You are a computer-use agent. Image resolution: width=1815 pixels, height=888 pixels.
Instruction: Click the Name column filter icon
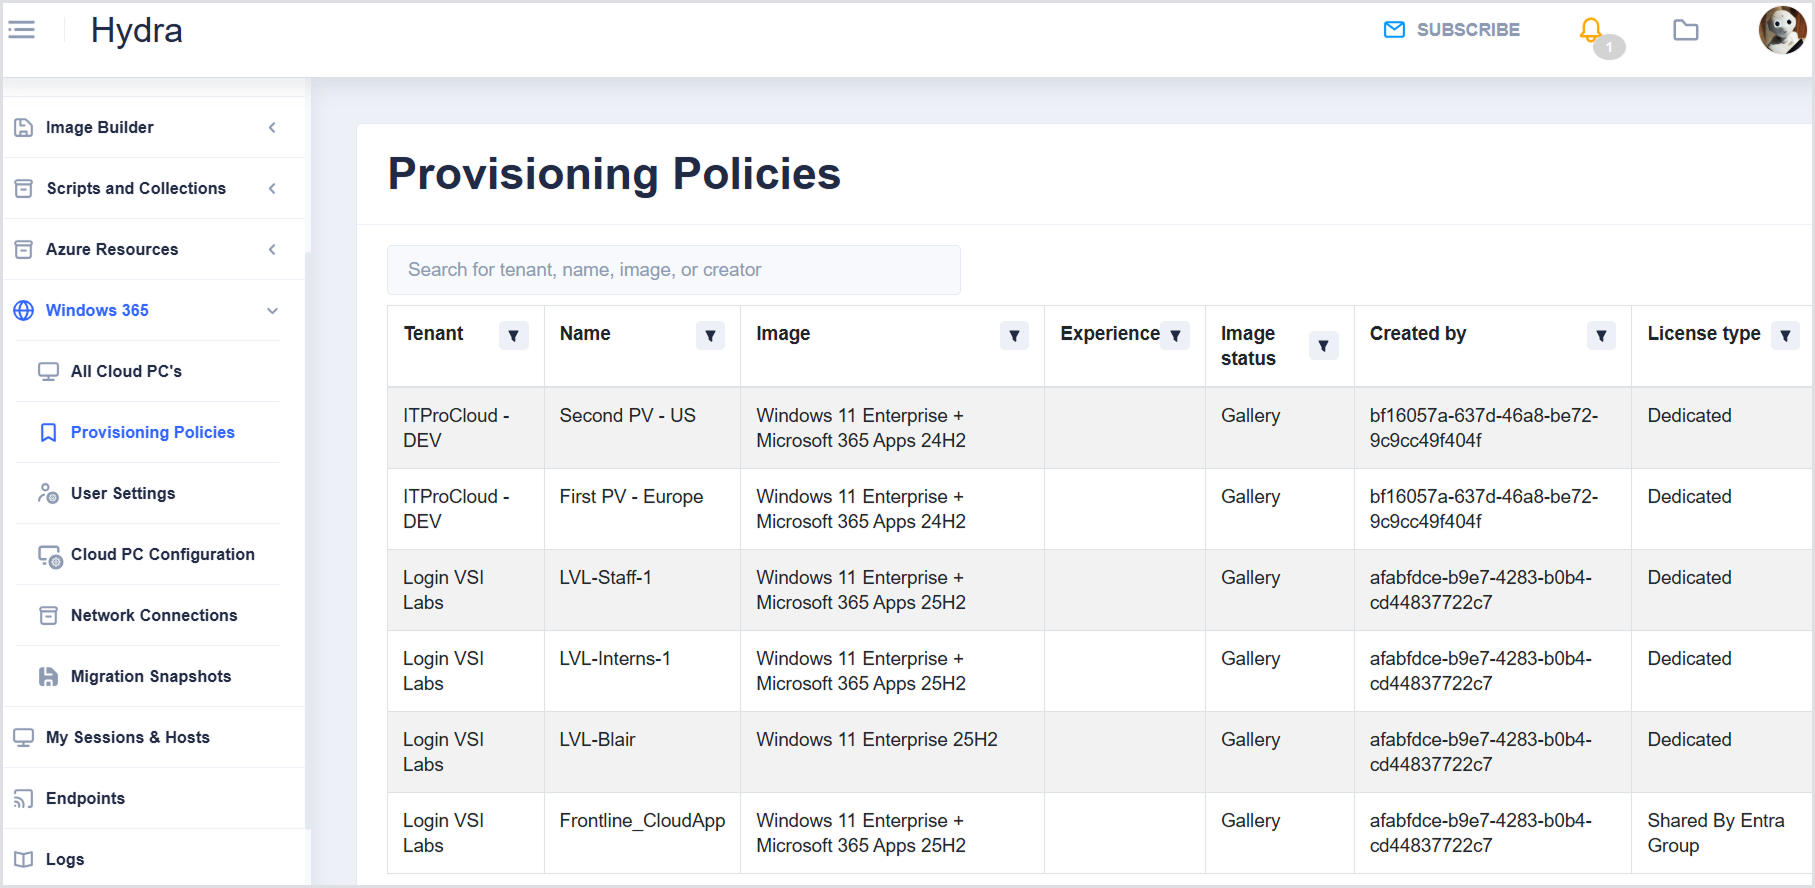tap(710, 336)
